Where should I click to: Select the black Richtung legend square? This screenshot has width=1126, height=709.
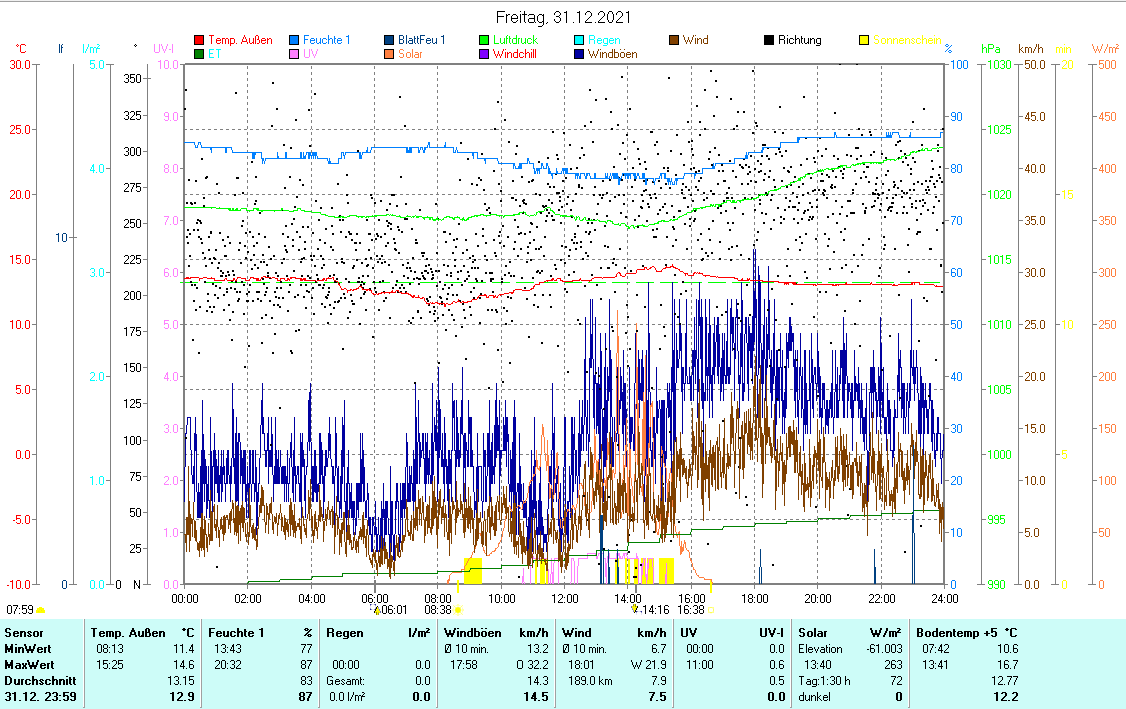[x=769, y=40]
